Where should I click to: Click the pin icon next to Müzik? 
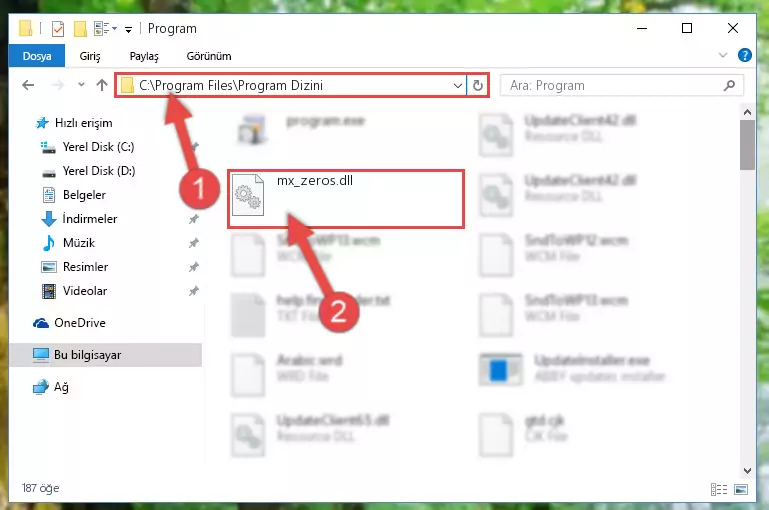(194, 243)
